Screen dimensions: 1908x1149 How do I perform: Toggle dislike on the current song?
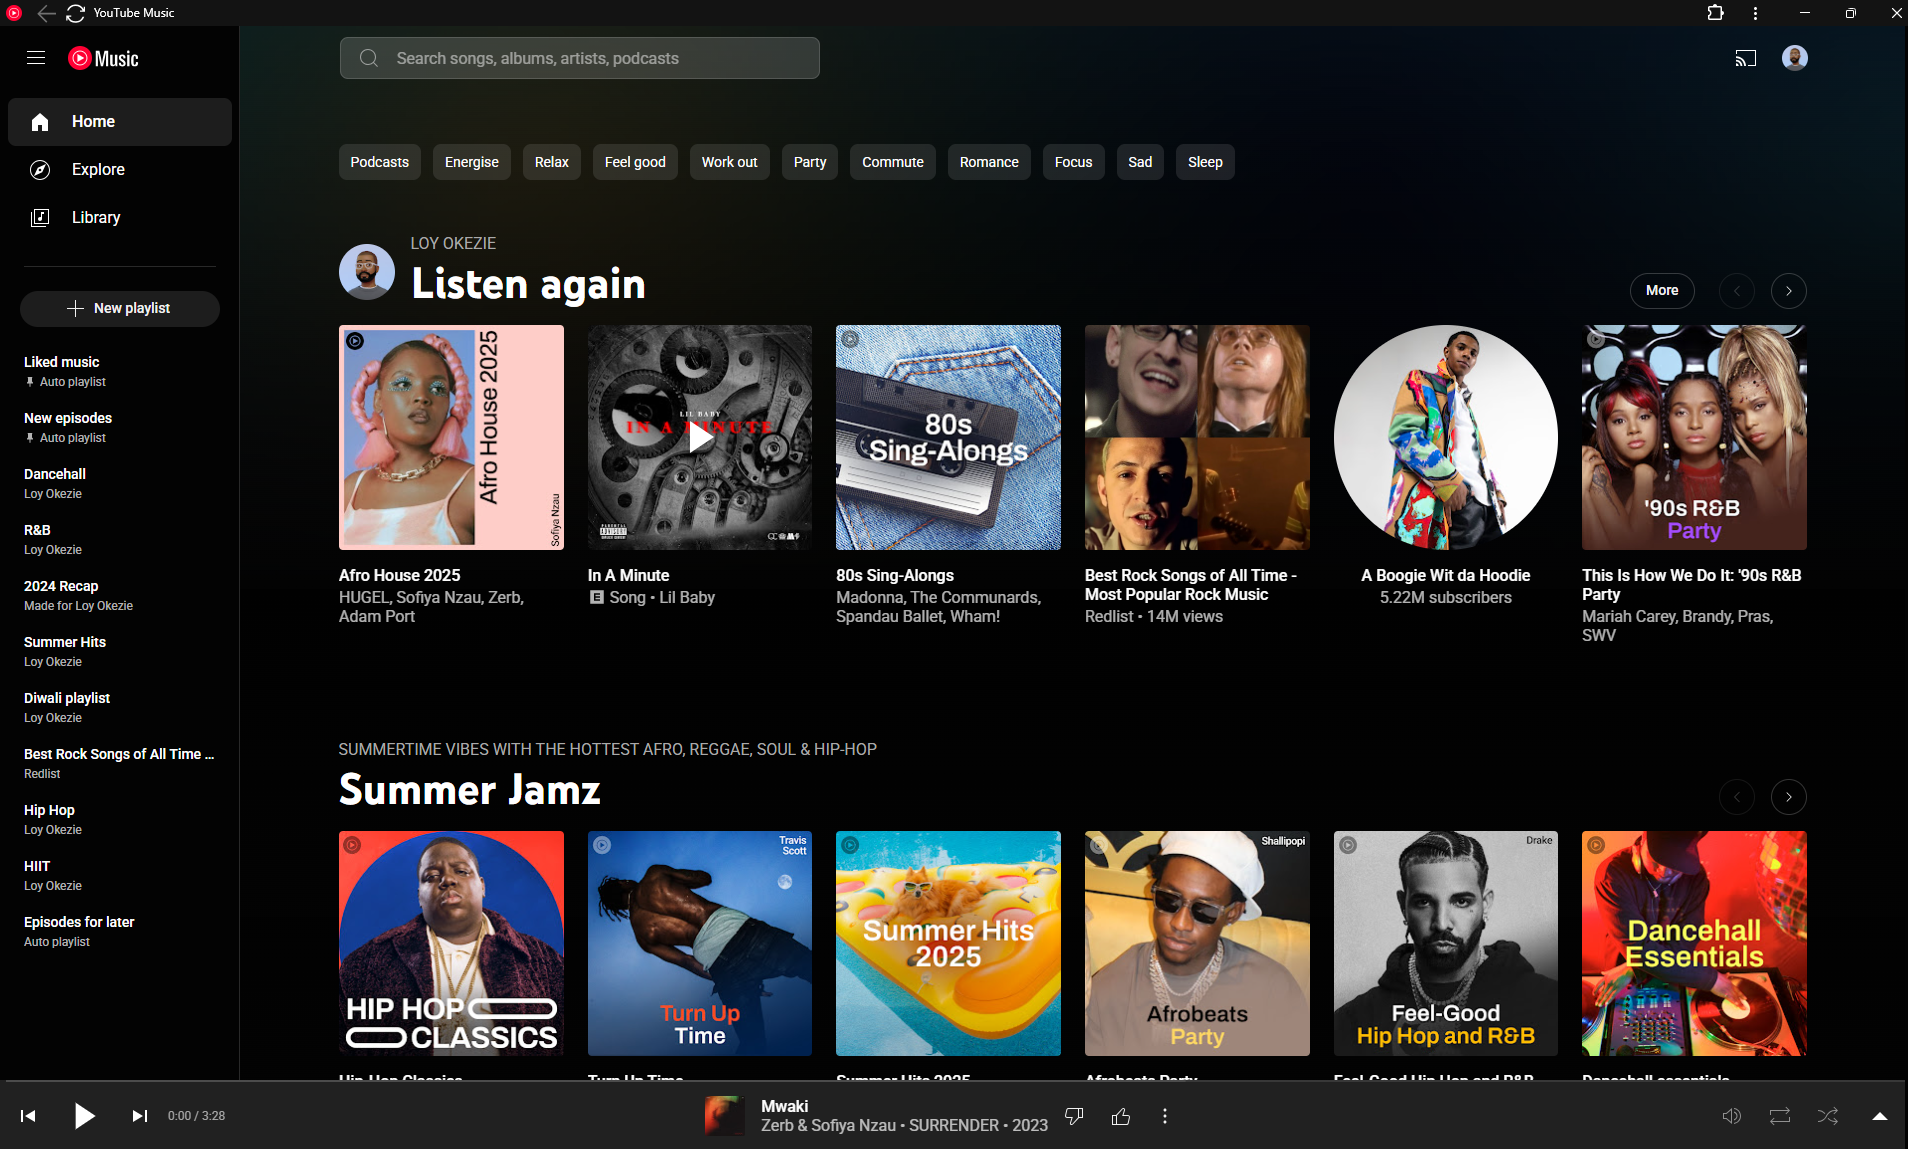click(1074, 1116)
